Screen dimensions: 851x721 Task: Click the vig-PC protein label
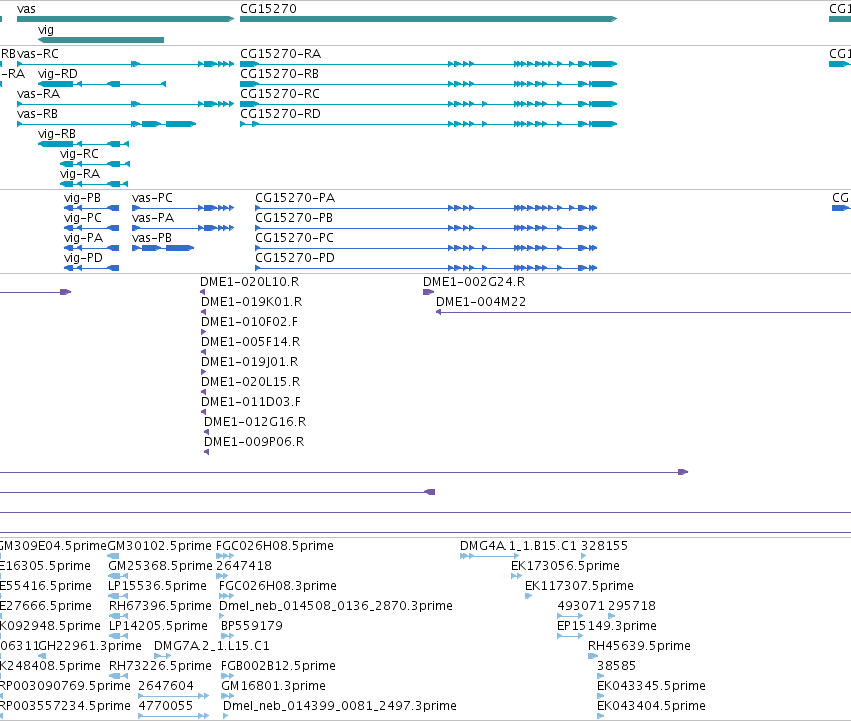[83, 218]
